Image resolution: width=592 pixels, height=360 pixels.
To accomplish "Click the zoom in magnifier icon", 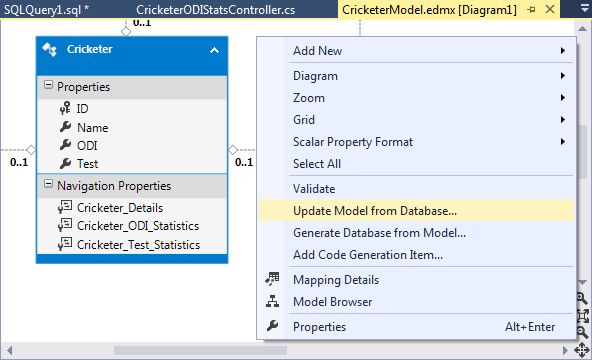I will (x=582, y=298).
